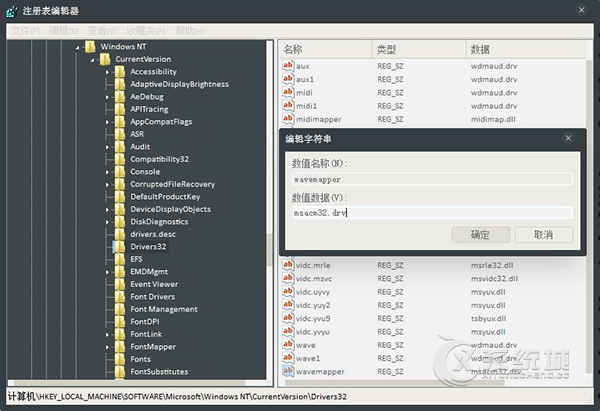
Task: Expand the Audit key
Action: 107,147
